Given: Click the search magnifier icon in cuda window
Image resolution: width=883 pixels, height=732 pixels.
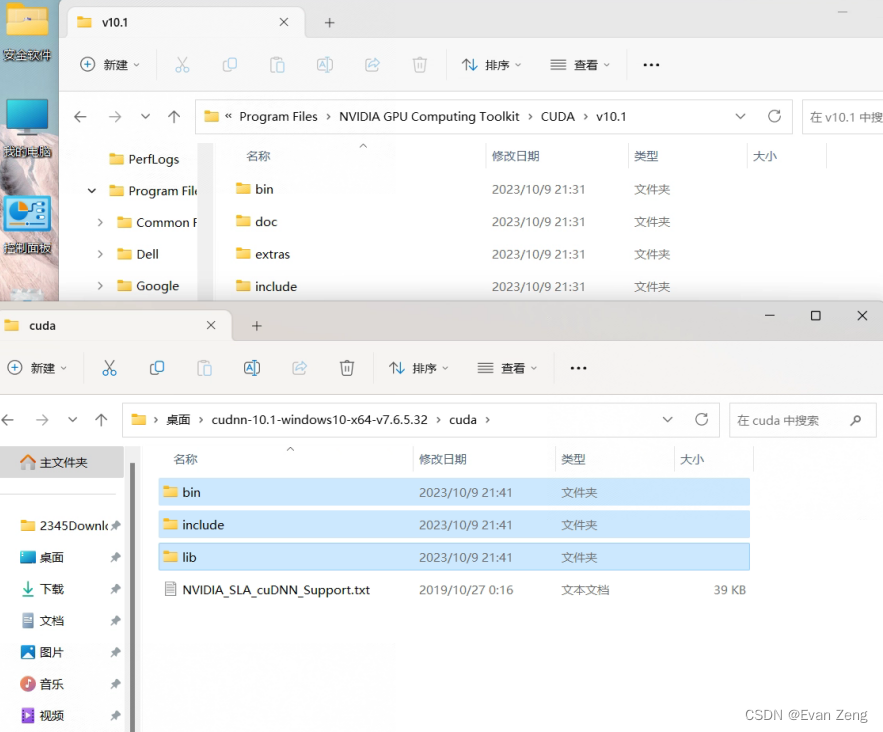Looking at the screenshot, I should [x=856, y=420].
